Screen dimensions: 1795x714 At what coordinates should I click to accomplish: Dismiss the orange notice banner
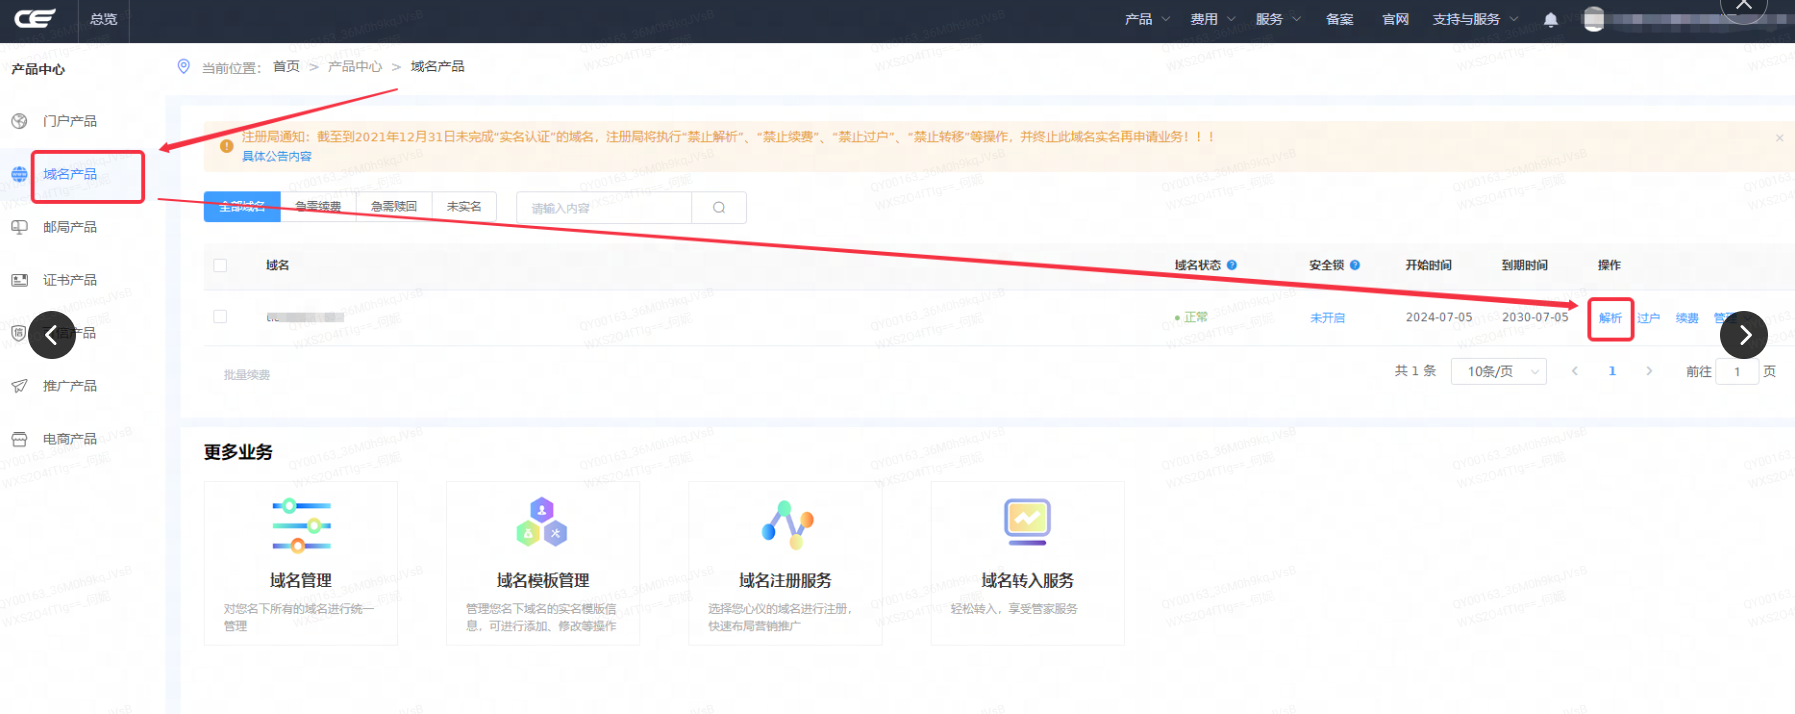[x=1779, y=138]
